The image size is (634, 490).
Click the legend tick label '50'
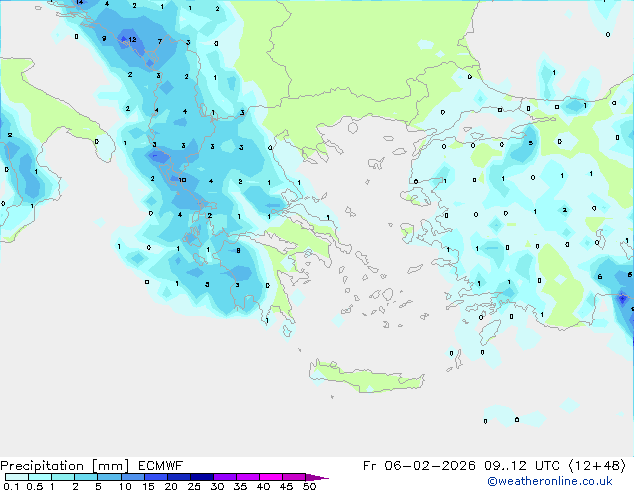tap(309, 486)
